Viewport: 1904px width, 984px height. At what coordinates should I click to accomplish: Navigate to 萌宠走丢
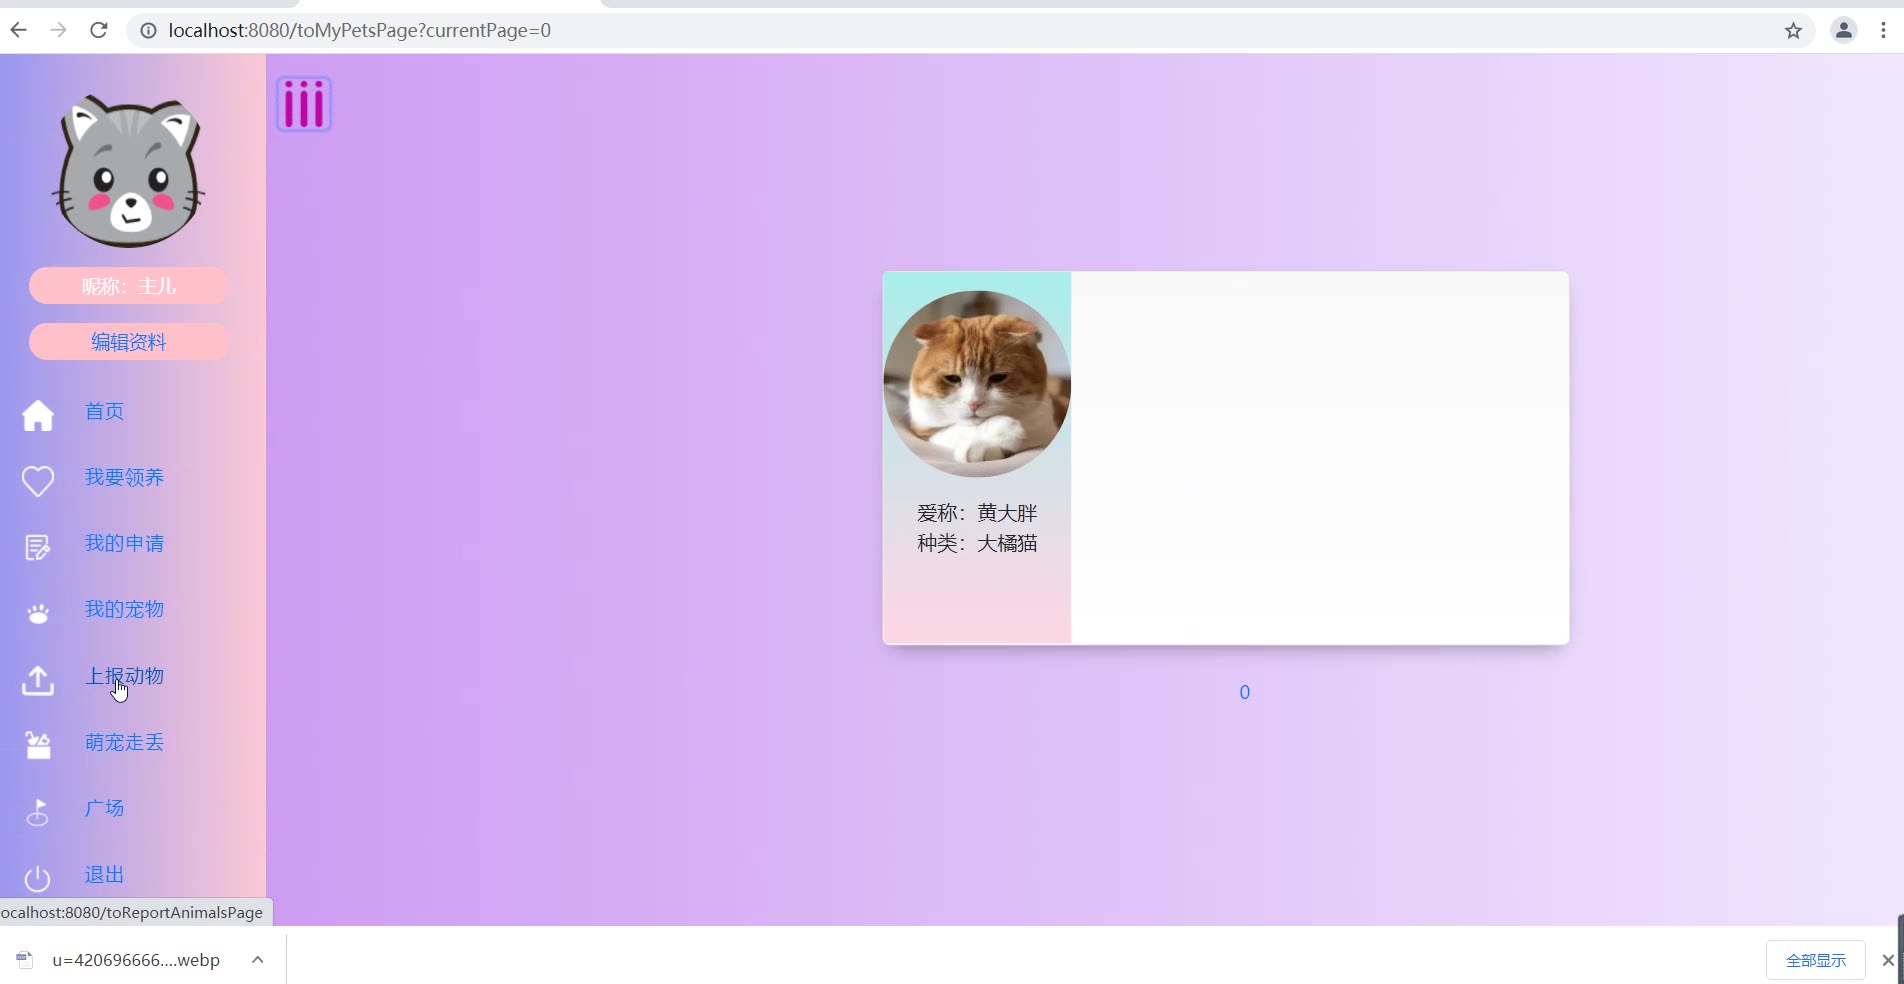(x=124, y=742)
